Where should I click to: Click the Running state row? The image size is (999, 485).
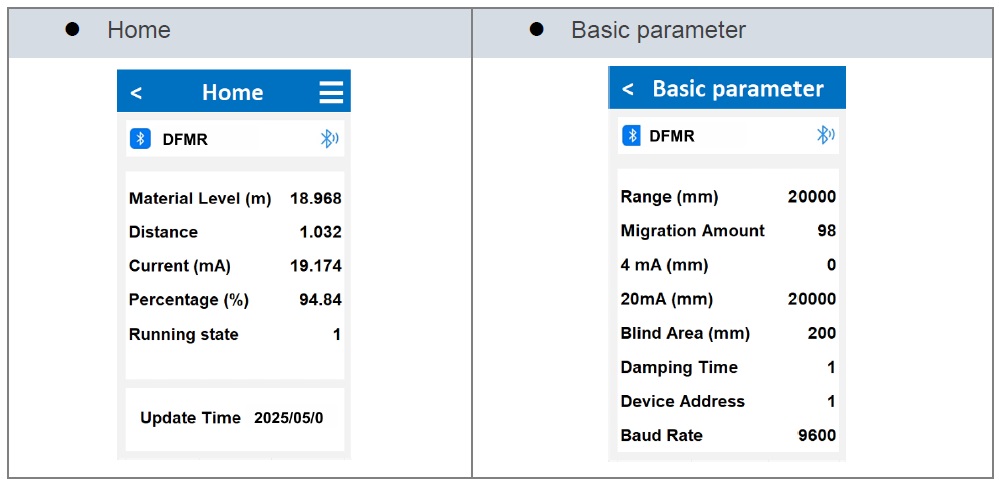[x=235, y=334]
